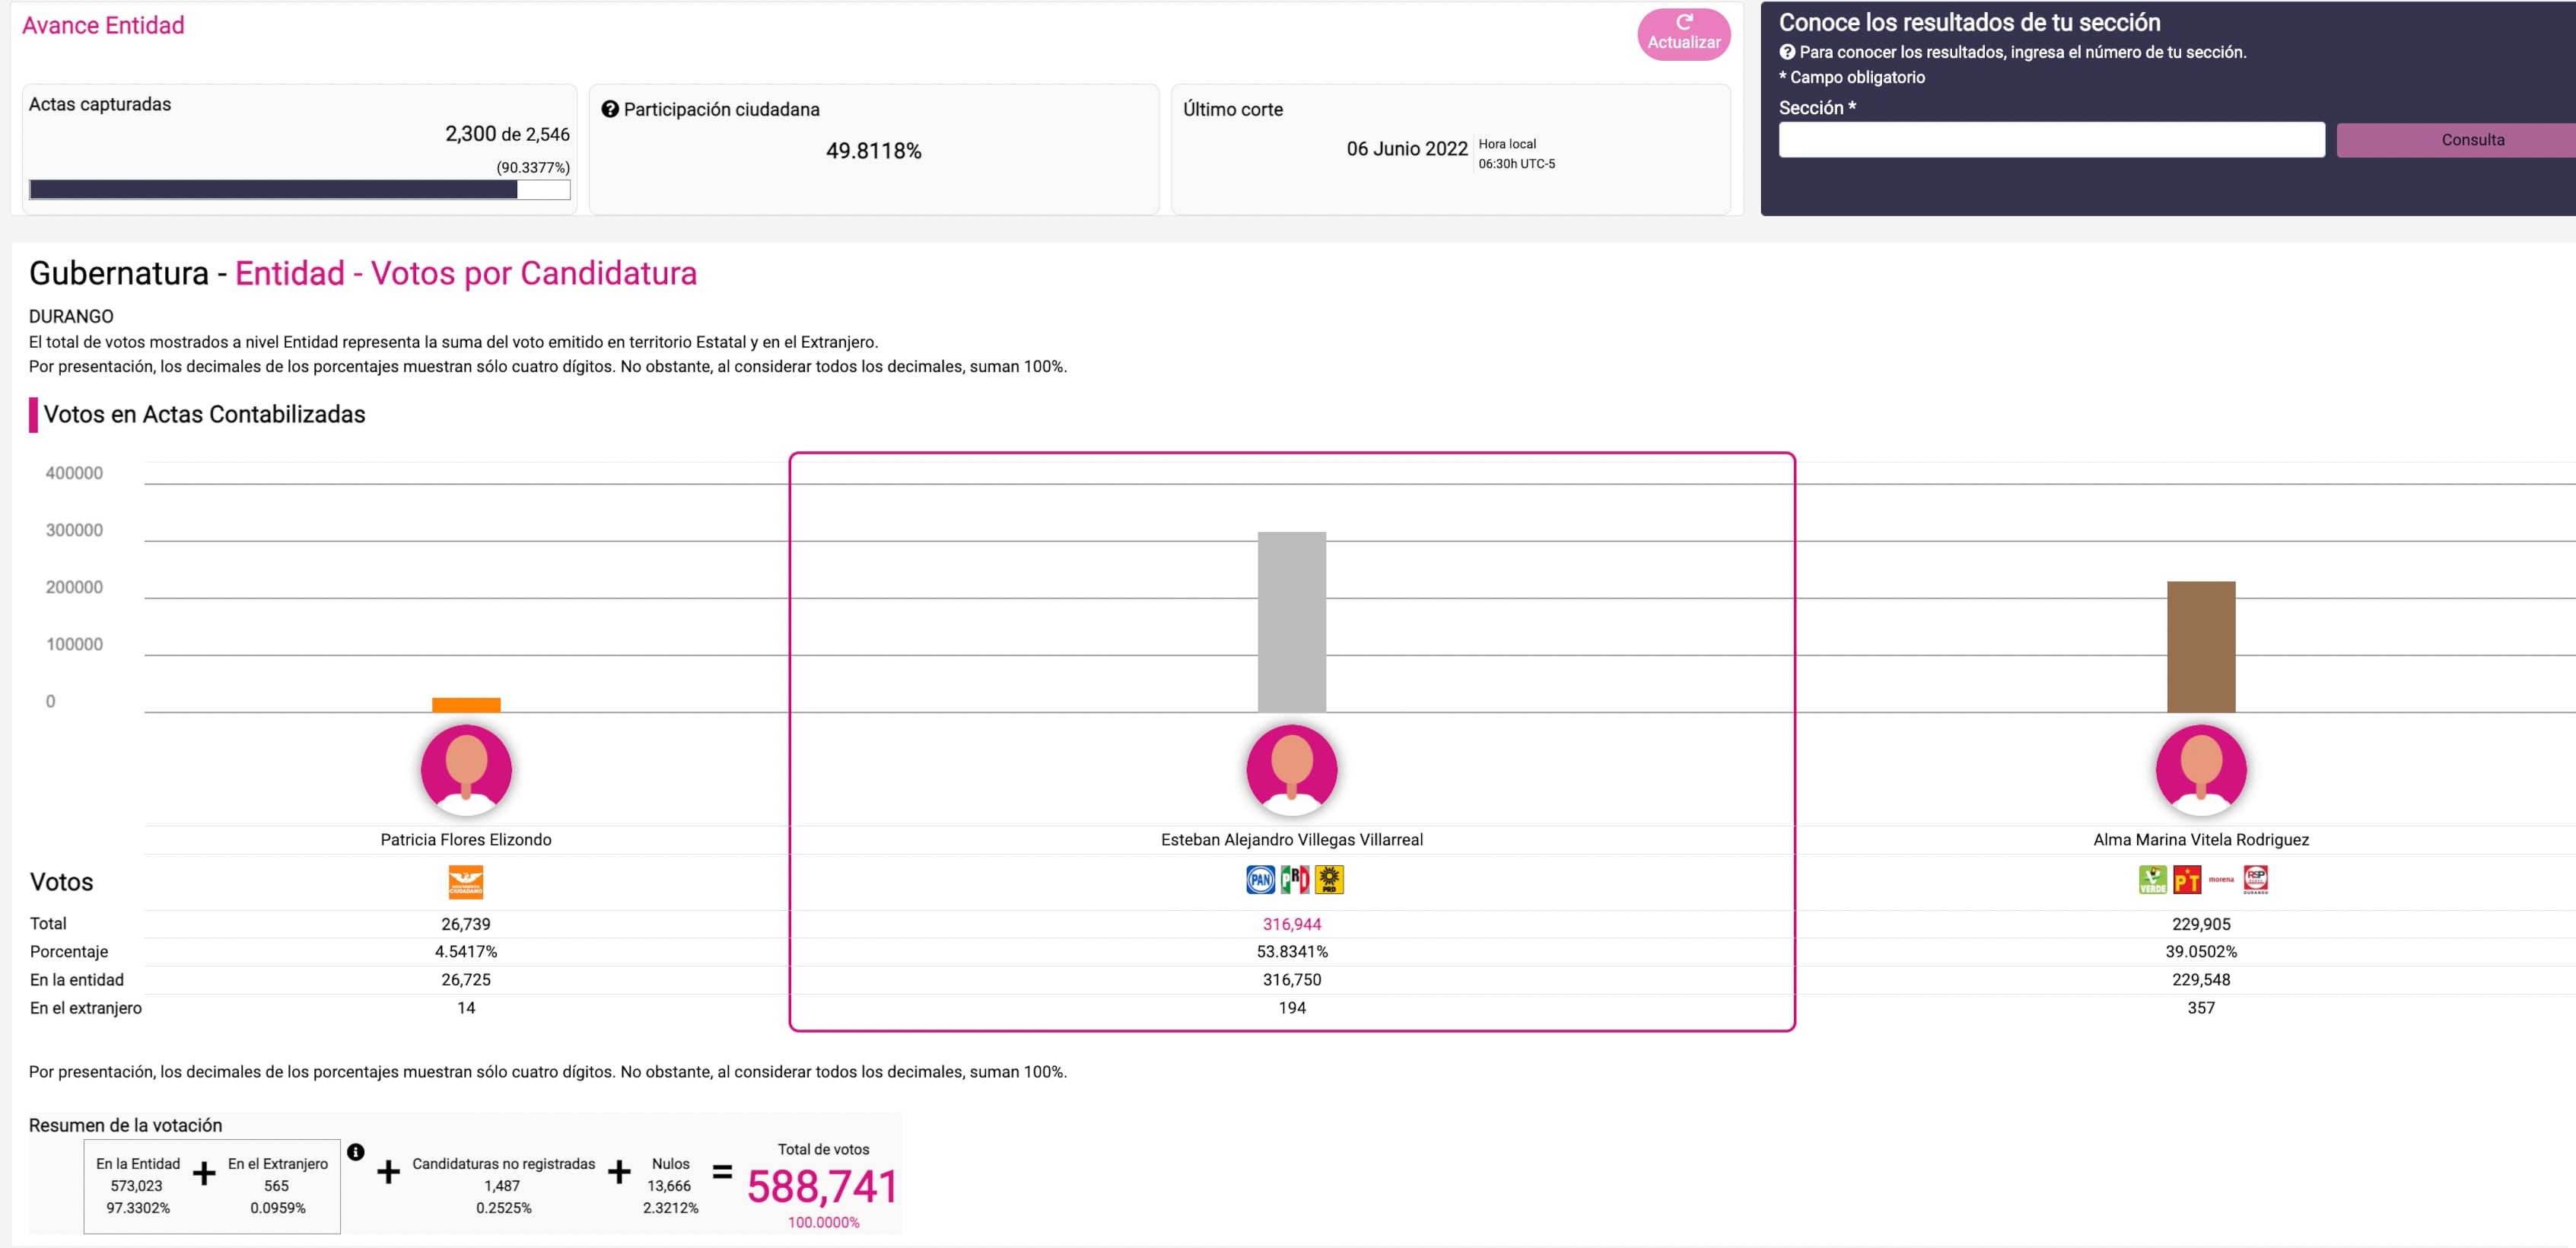Click the Partido Verde logo
The width and height of the screenshot is (2576, 1248).
click(x=2152, y=879)
